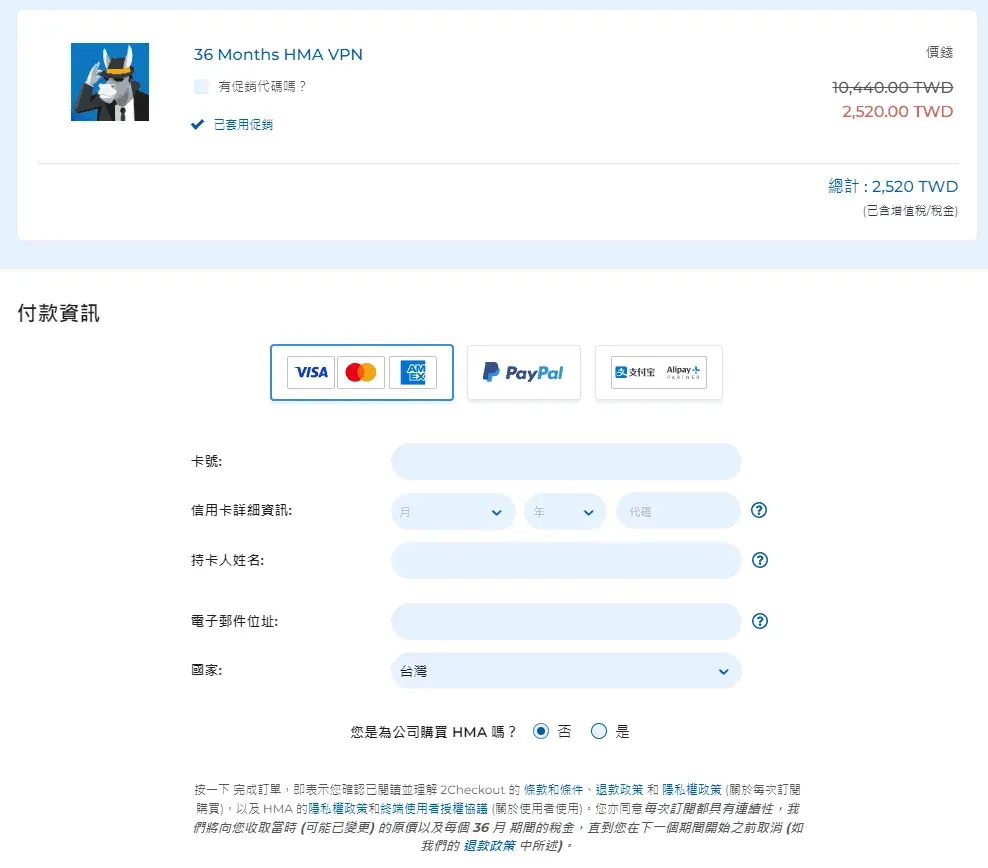
Task: Open the country dropdown showing 台灣
Action: pyautogui.click(x=566, y=671)
